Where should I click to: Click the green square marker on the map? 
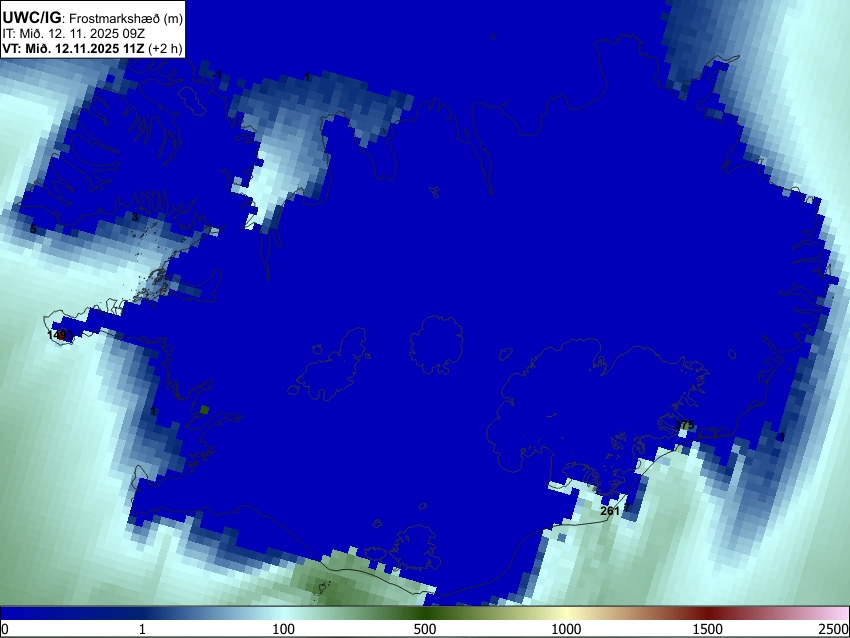(204, 410)
